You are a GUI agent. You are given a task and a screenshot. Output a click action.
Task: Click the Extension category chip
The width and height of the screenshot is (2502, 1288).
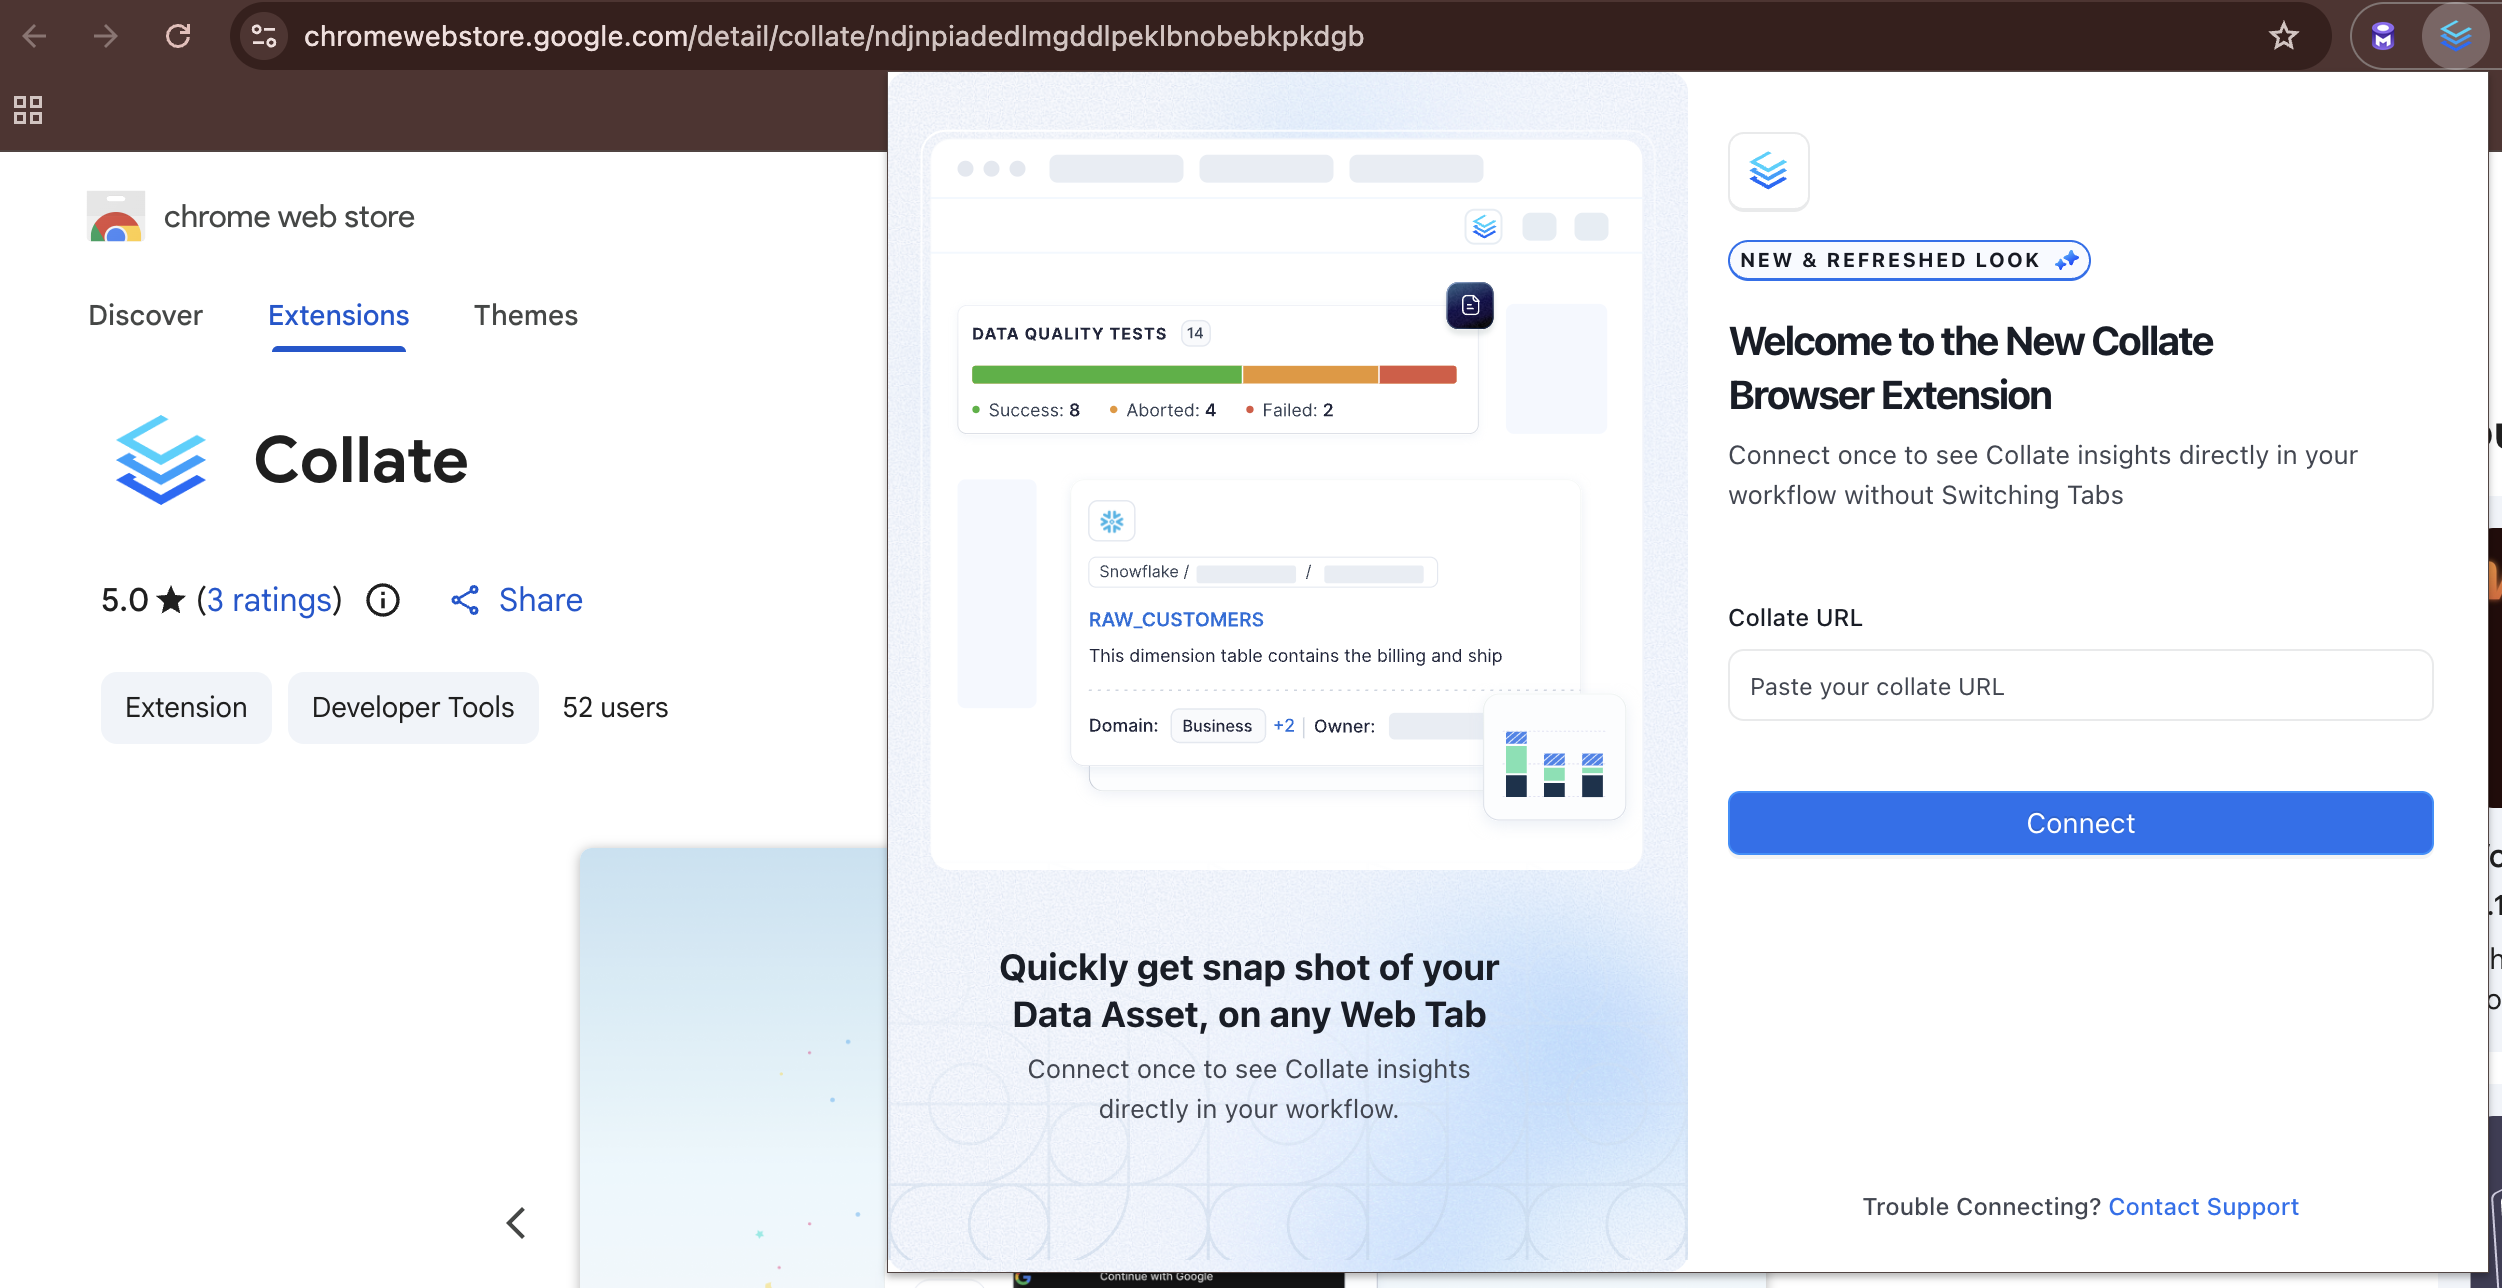tap(186, 708)
